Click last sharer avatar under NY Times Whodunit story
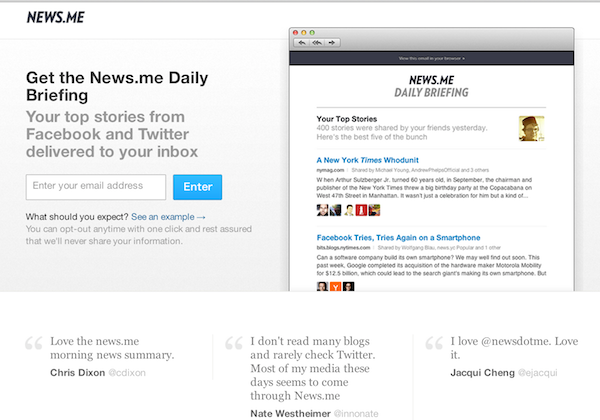600x420 pixels. 378,211
